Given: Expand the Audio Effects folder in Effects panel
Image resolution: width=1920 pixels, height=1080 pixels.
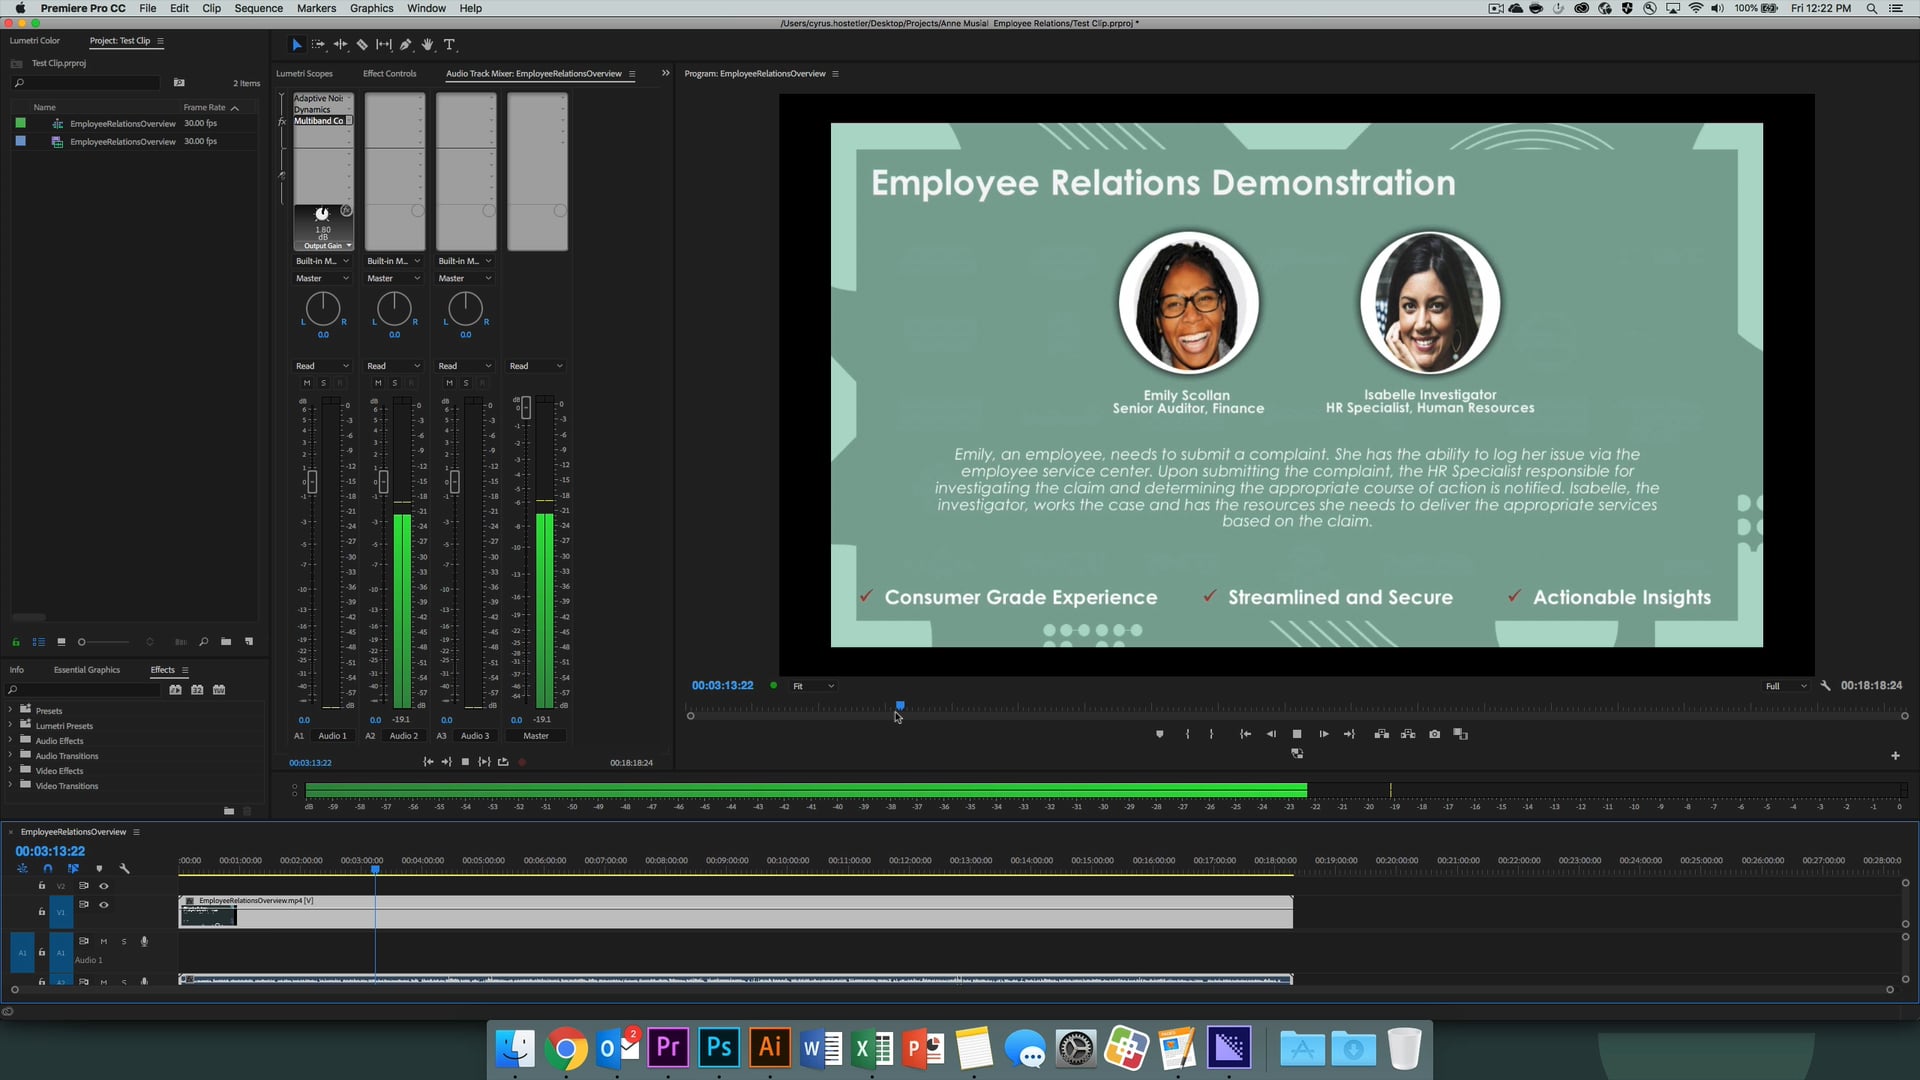Looking at the screenshot, I should 10,741.
